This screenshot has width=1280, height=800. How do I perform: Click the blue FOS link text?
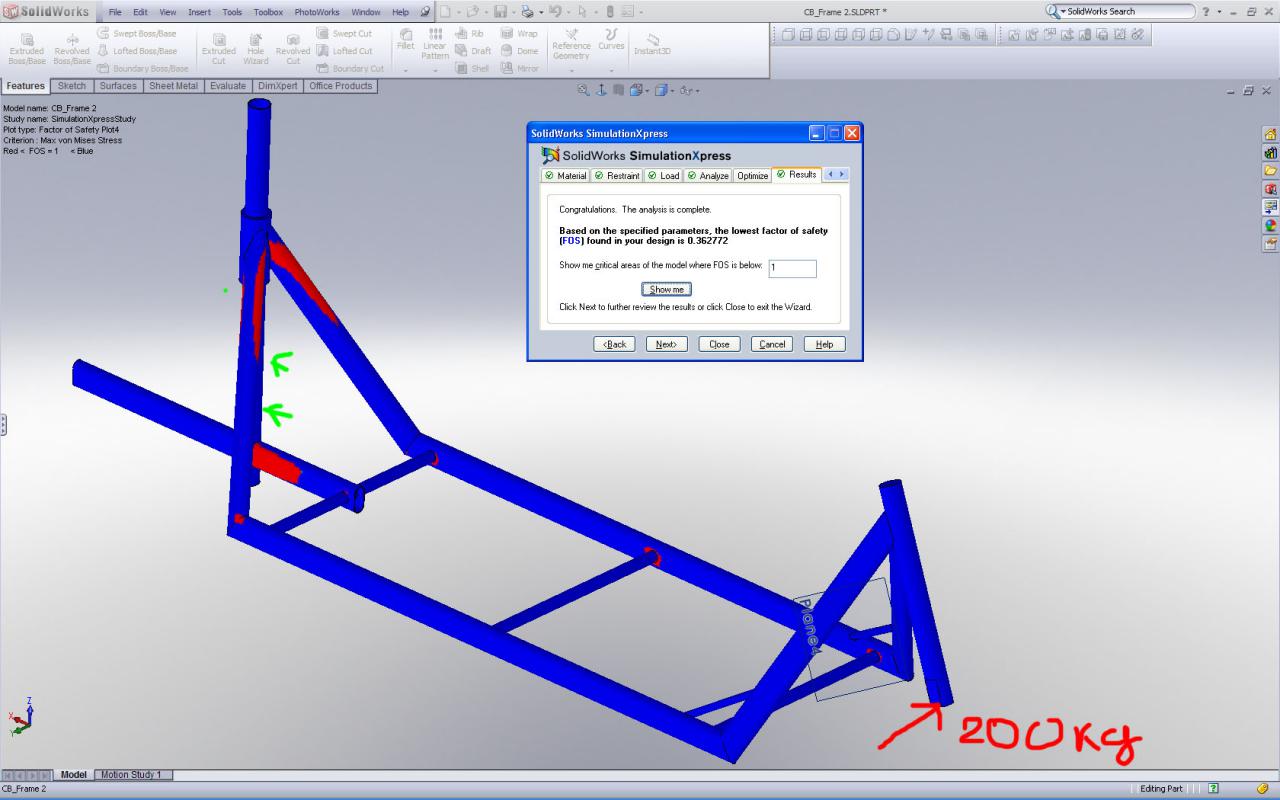pyautogui.click(x=571, y=241)
